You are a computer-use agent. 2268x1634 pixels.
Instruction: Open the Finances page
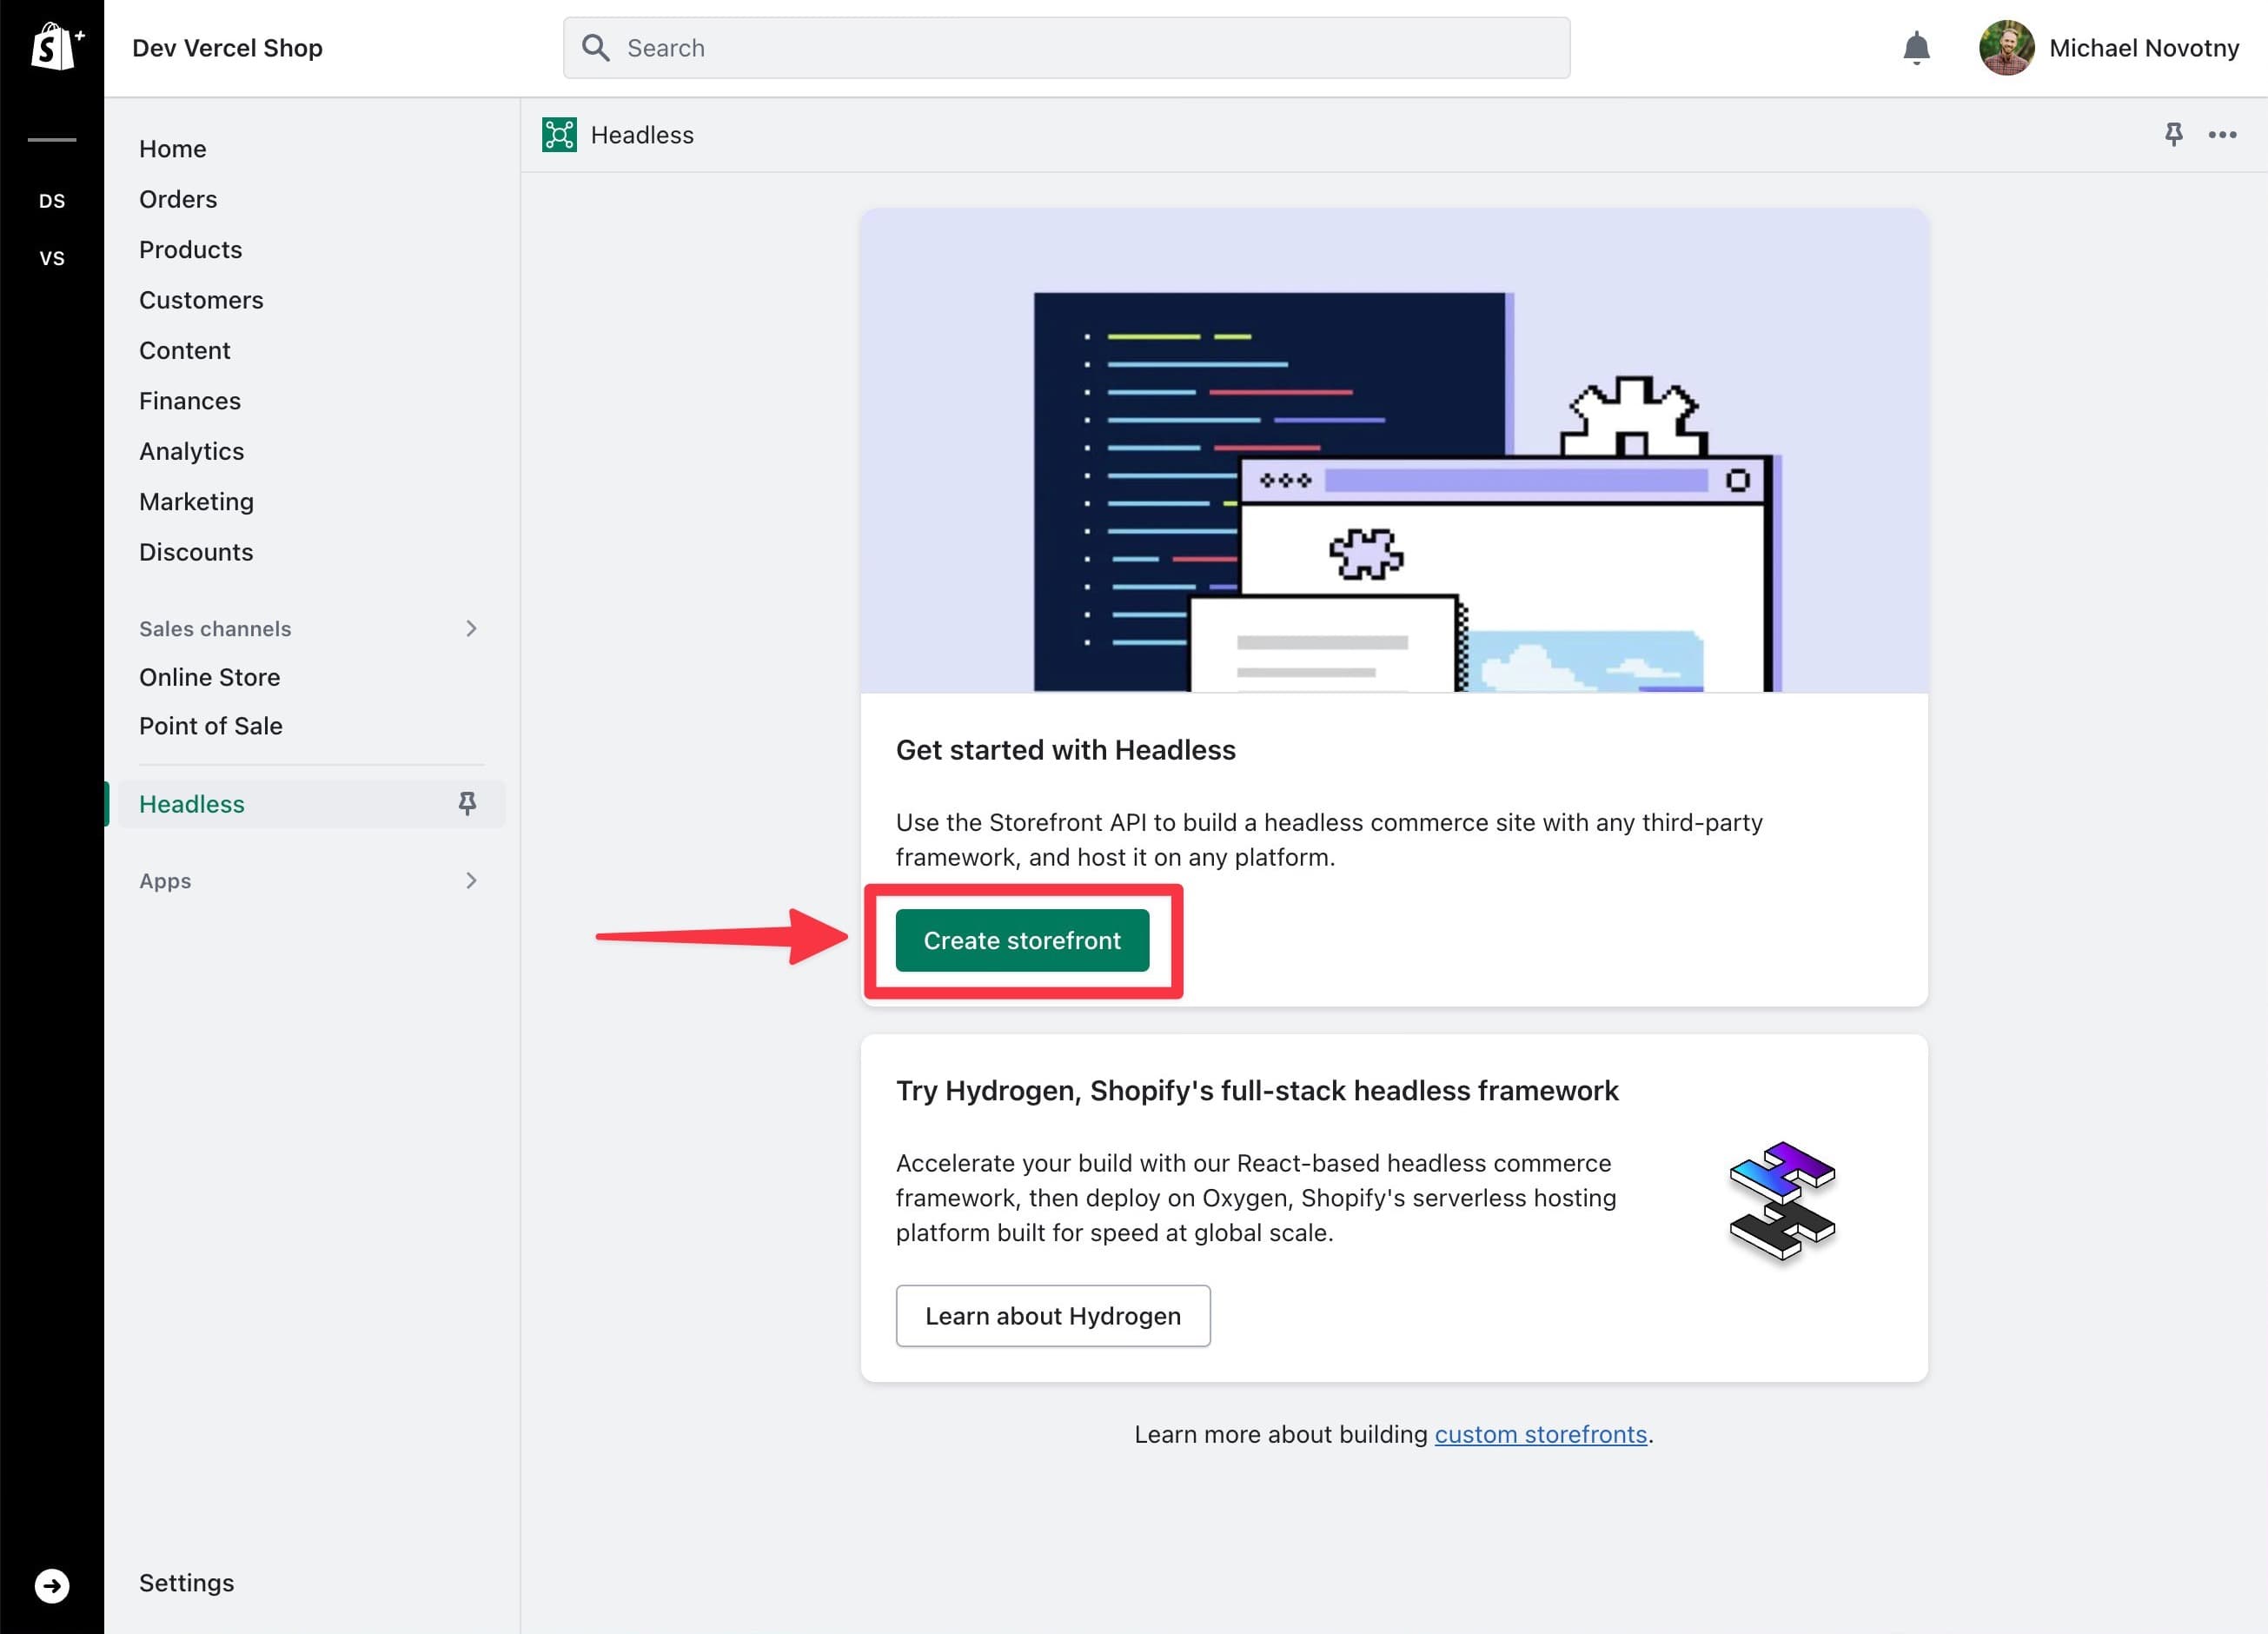point(190,401)
